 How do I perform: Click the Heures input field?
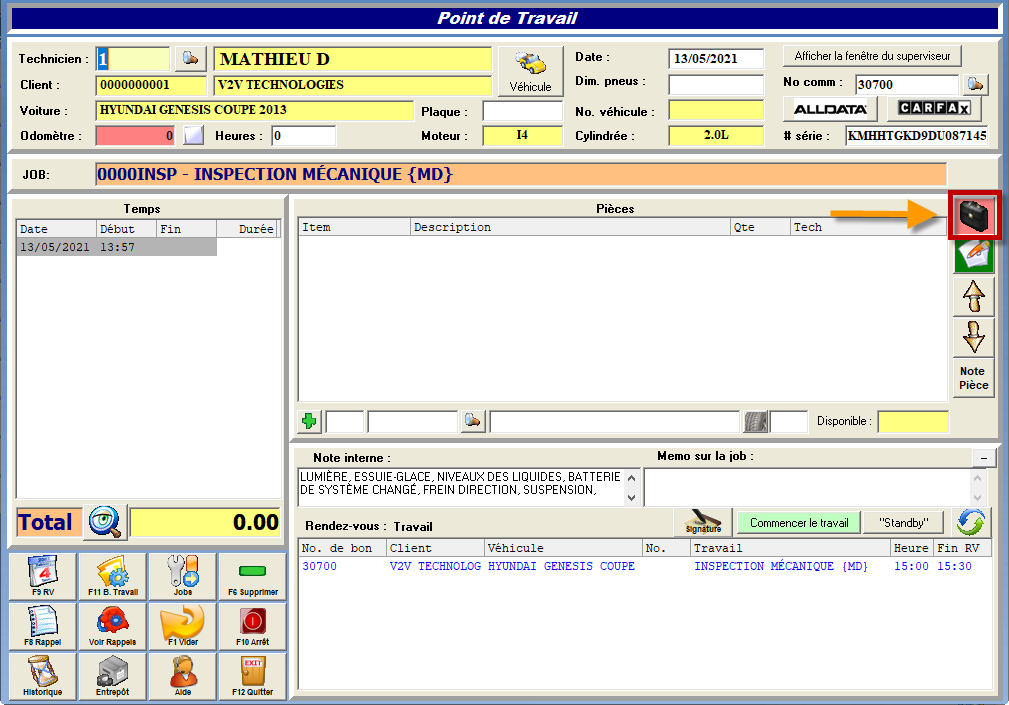coord(304,136)
